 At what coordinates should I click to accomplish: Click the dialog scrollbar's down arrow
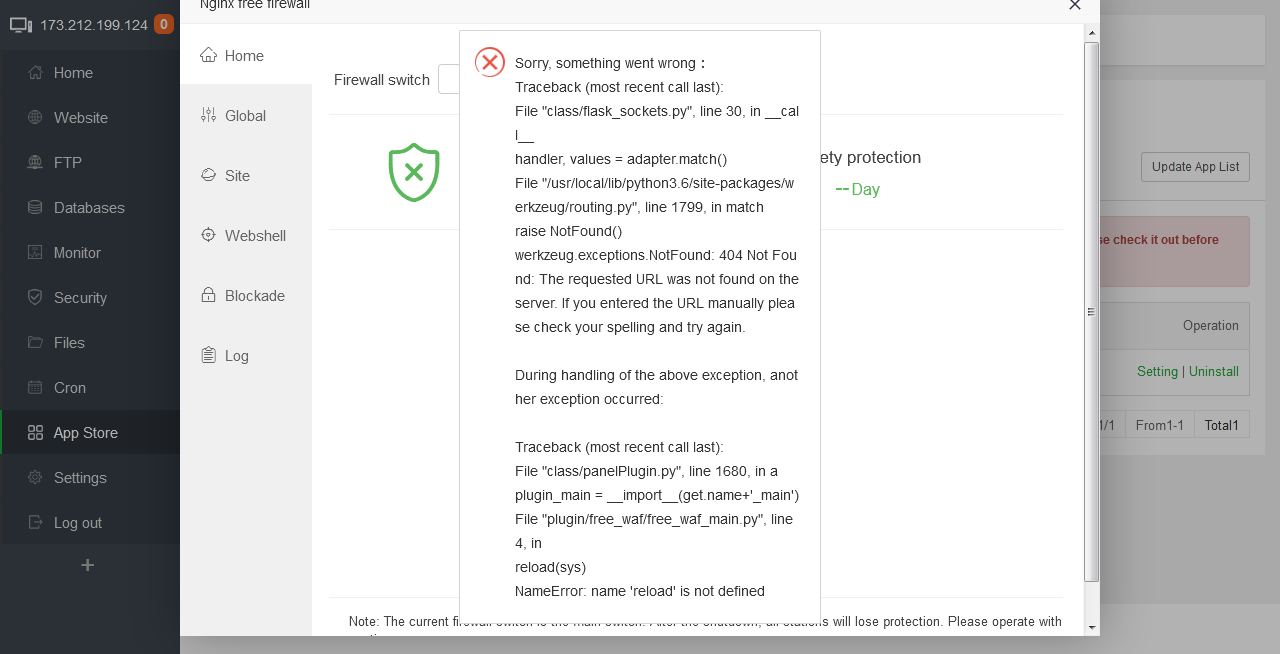(x=1091, y=627)
